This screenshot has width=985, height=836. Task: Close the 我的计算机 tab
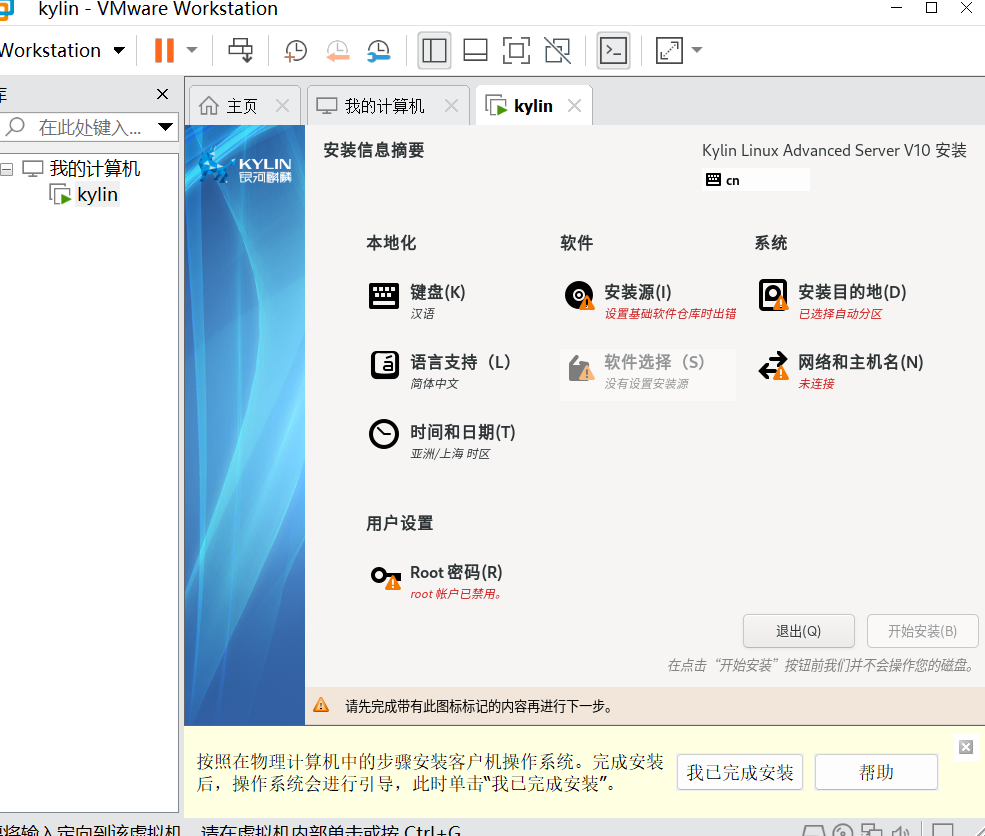coord(451,106)
